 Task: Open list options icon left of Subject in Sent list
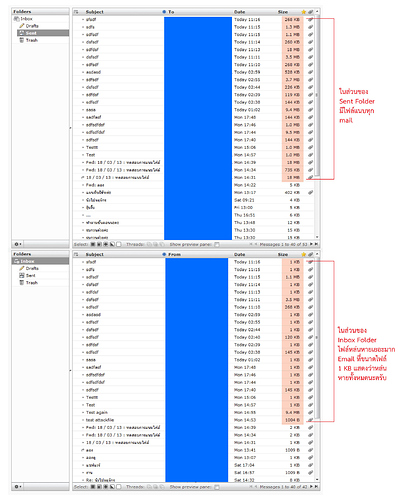pos(76,12)
